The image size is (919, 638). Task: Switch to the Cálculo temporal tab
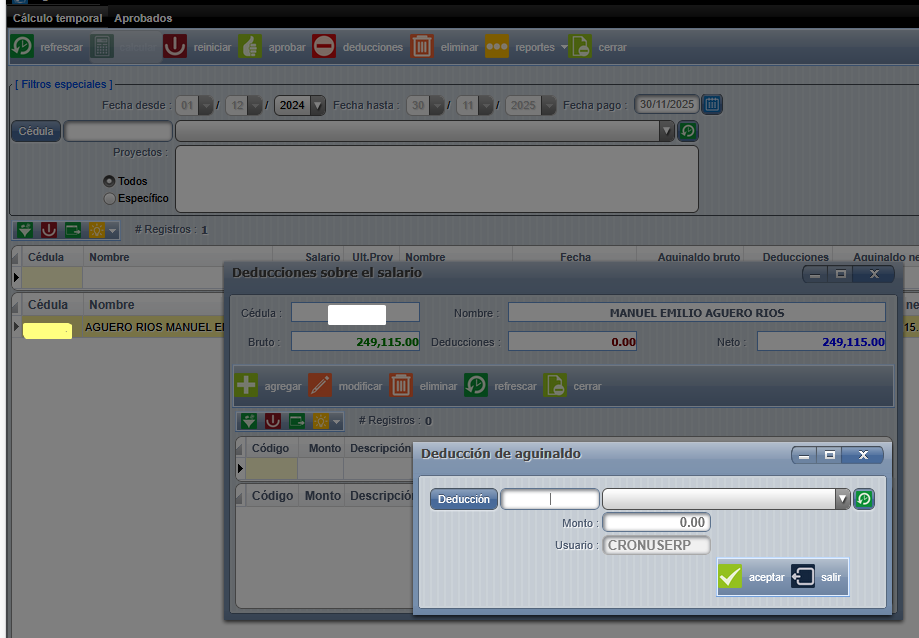57,18
